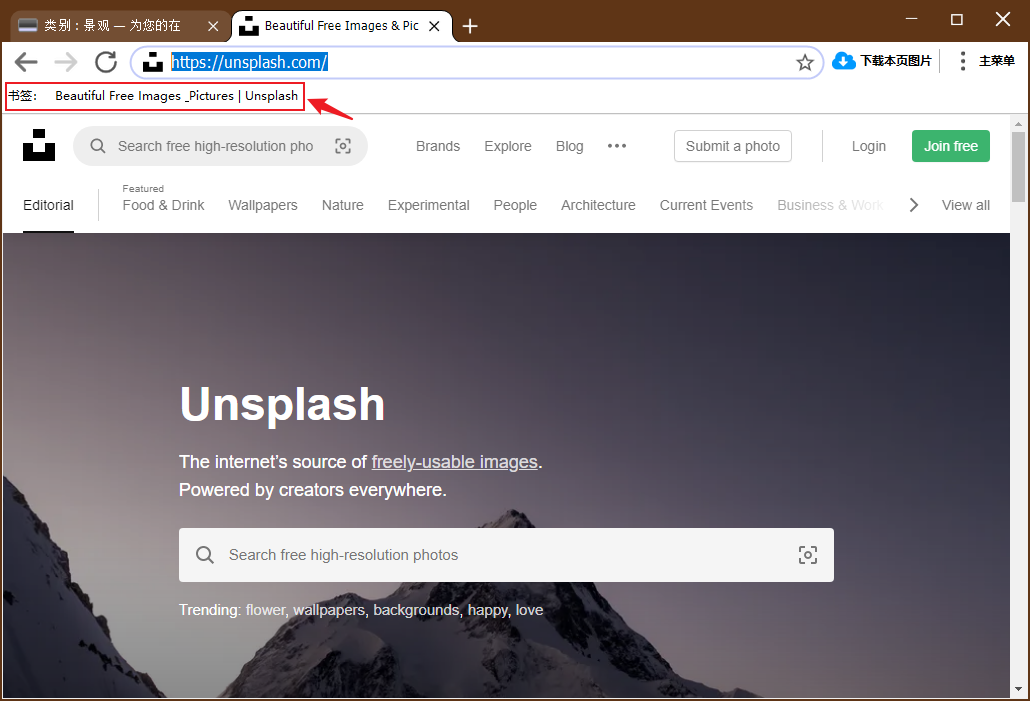Click the View all topics link
This screenshot has height=701, width=1030.
[966, 205]
